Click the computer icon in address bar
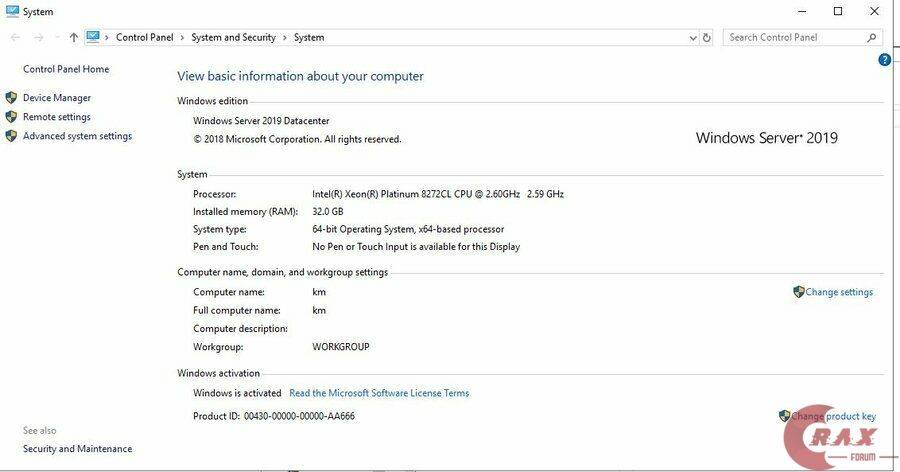Viewport: 900px width, 472px height. (x=93, y=37)
